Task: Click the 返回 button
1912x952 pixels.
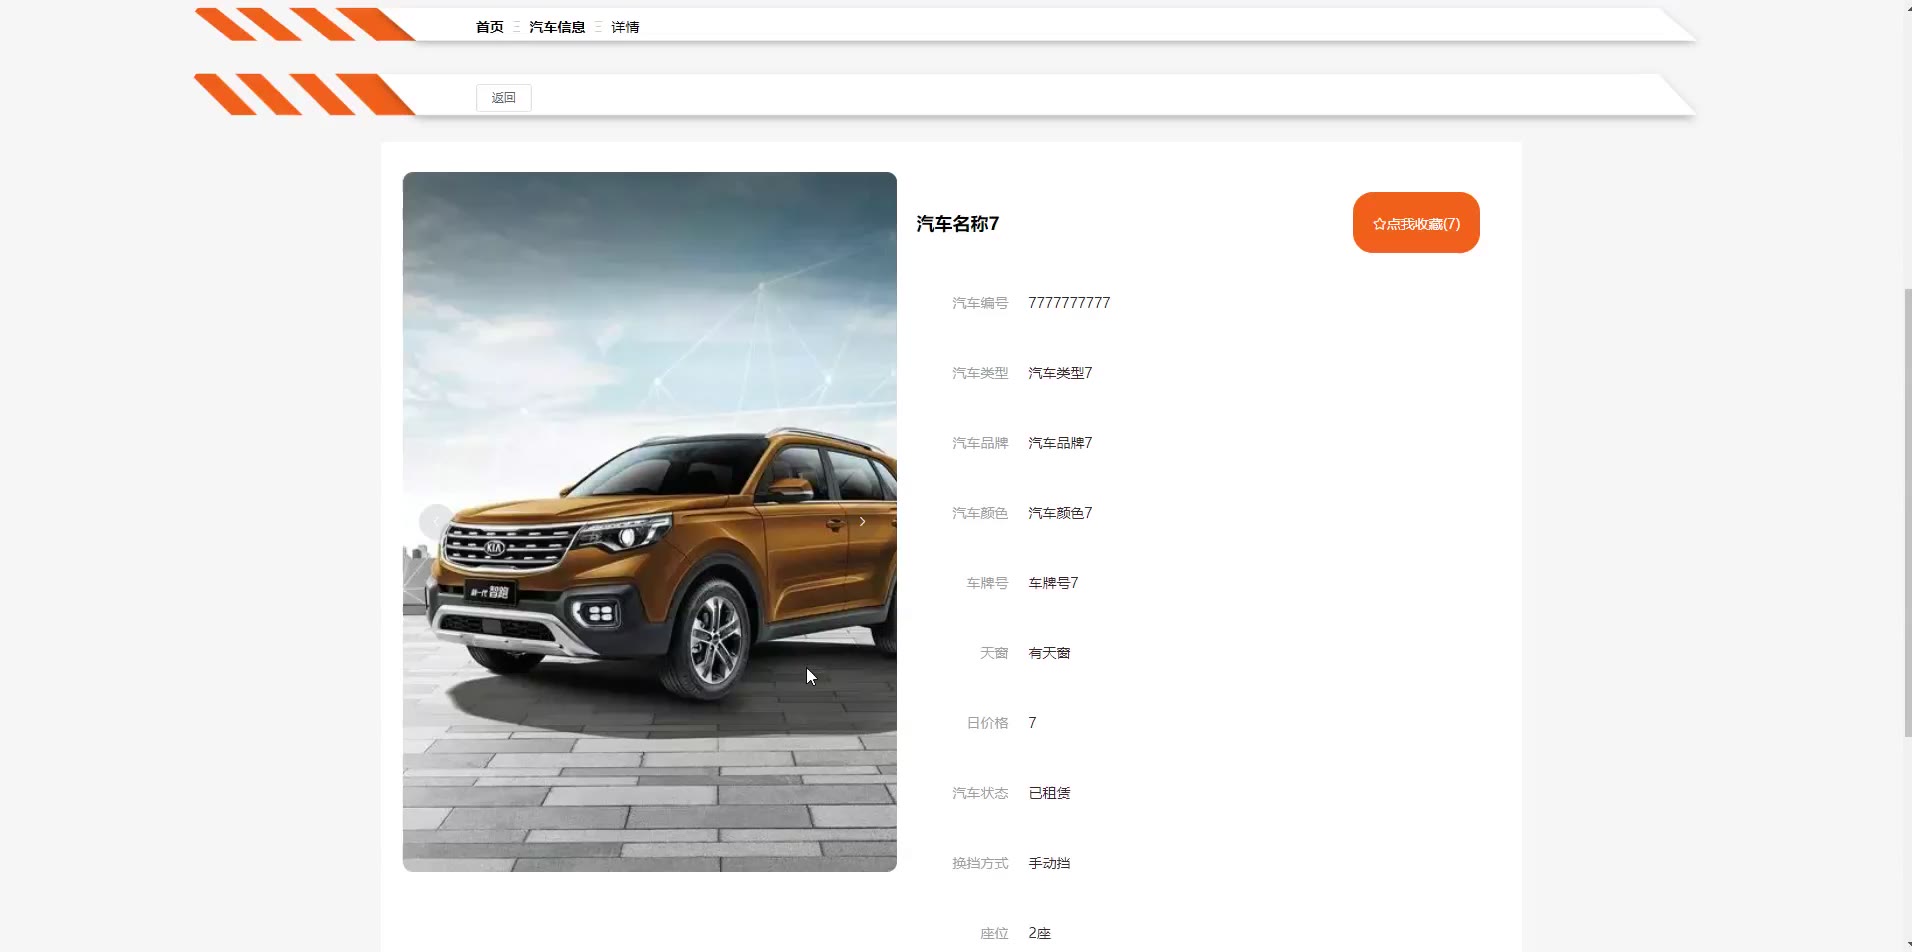Action: [503, 97]
